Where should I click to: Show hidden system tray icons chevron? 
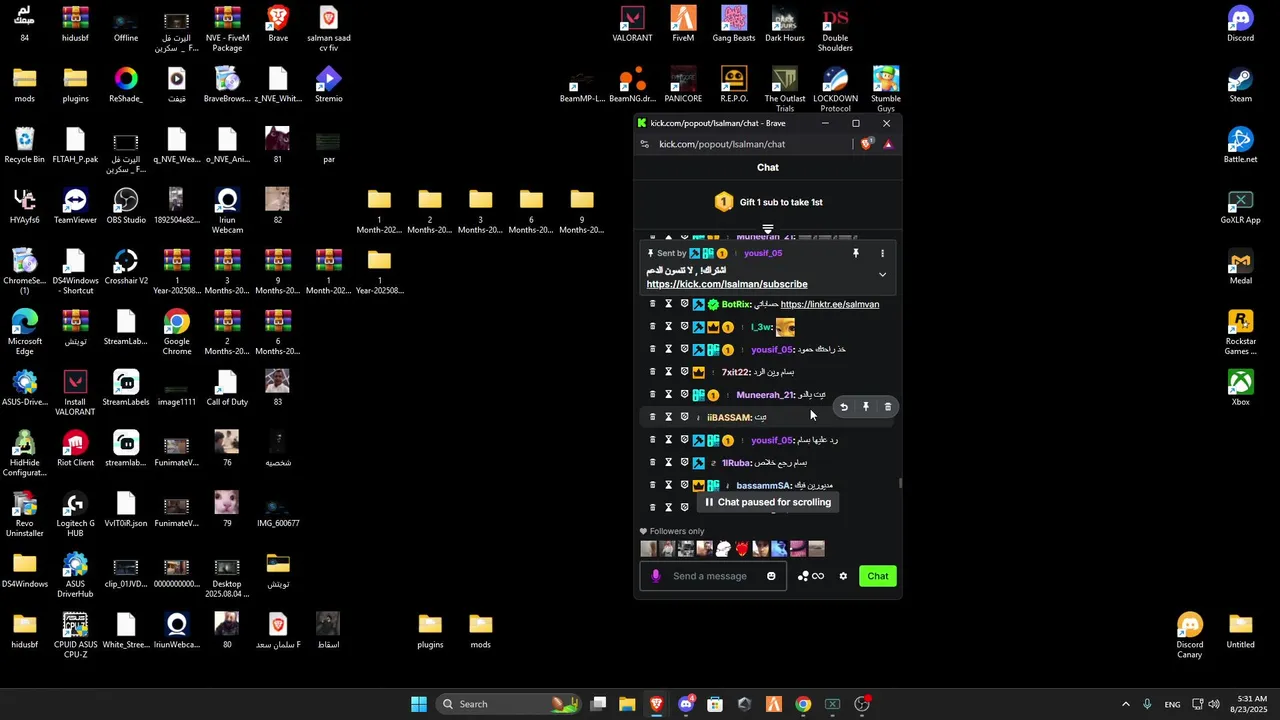tap(1125, 704)
